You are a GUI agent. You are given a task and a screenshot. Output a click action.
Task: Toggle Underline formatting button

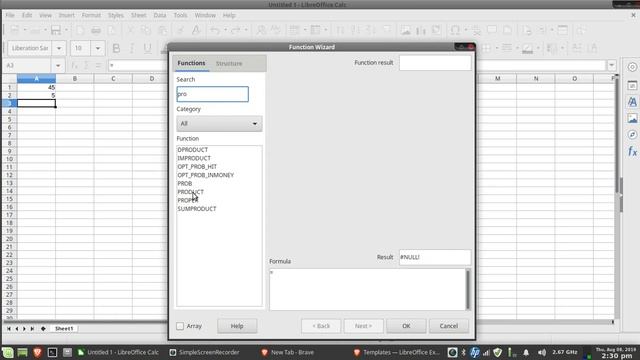tap(147, 49)
